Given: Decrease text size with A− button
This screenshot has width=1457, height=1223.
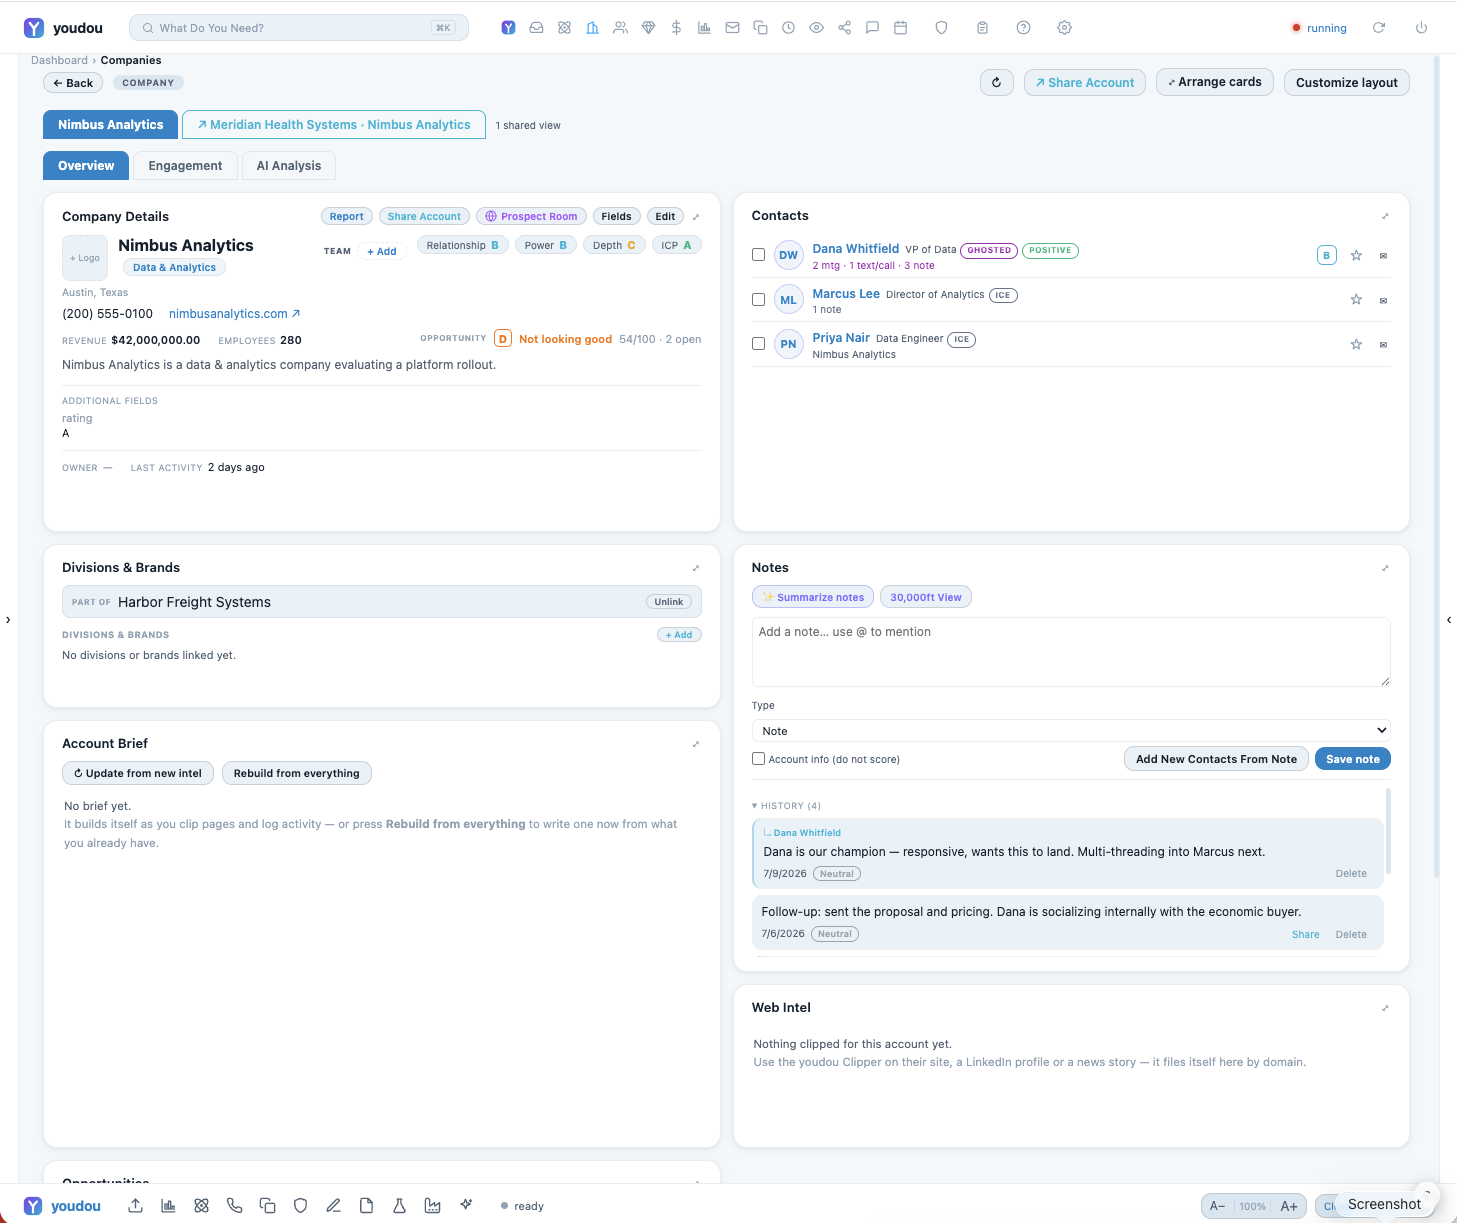Looking at the screenshot, I should (x=1218, y=1206).
